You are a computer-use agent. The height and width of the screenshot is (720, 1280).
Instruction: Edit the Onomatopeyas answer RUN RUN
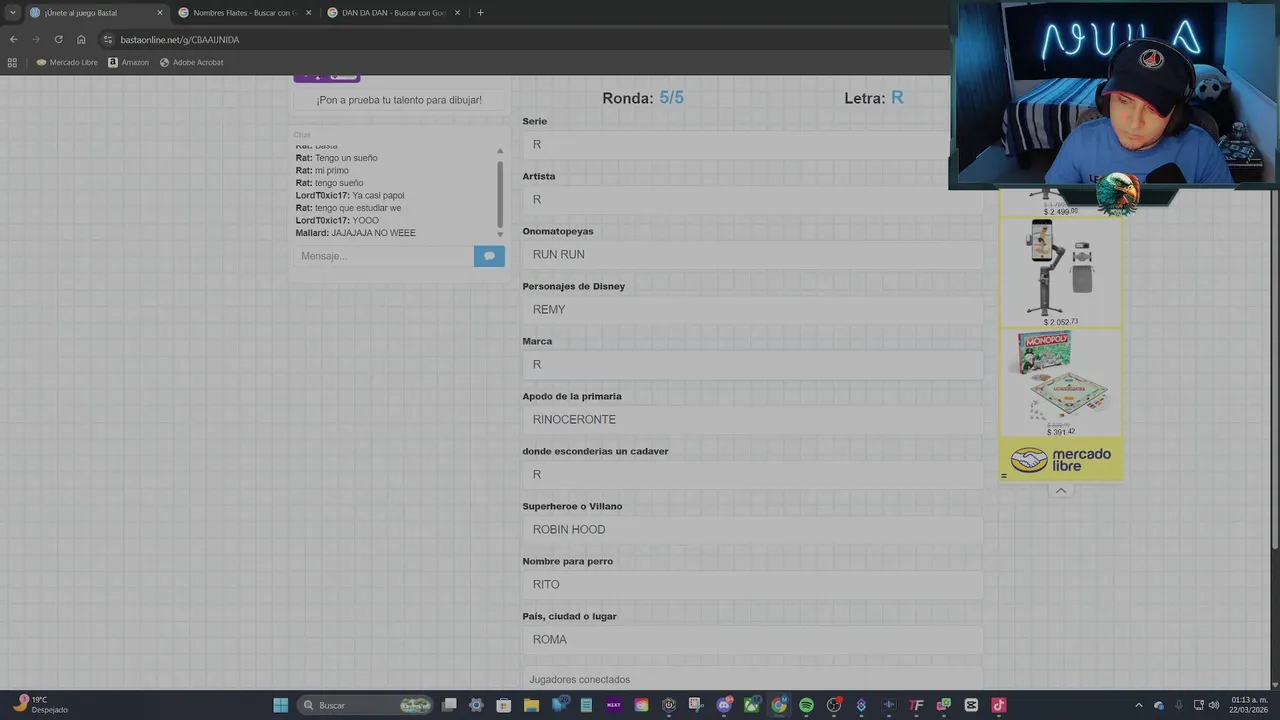tap(752, 255)
